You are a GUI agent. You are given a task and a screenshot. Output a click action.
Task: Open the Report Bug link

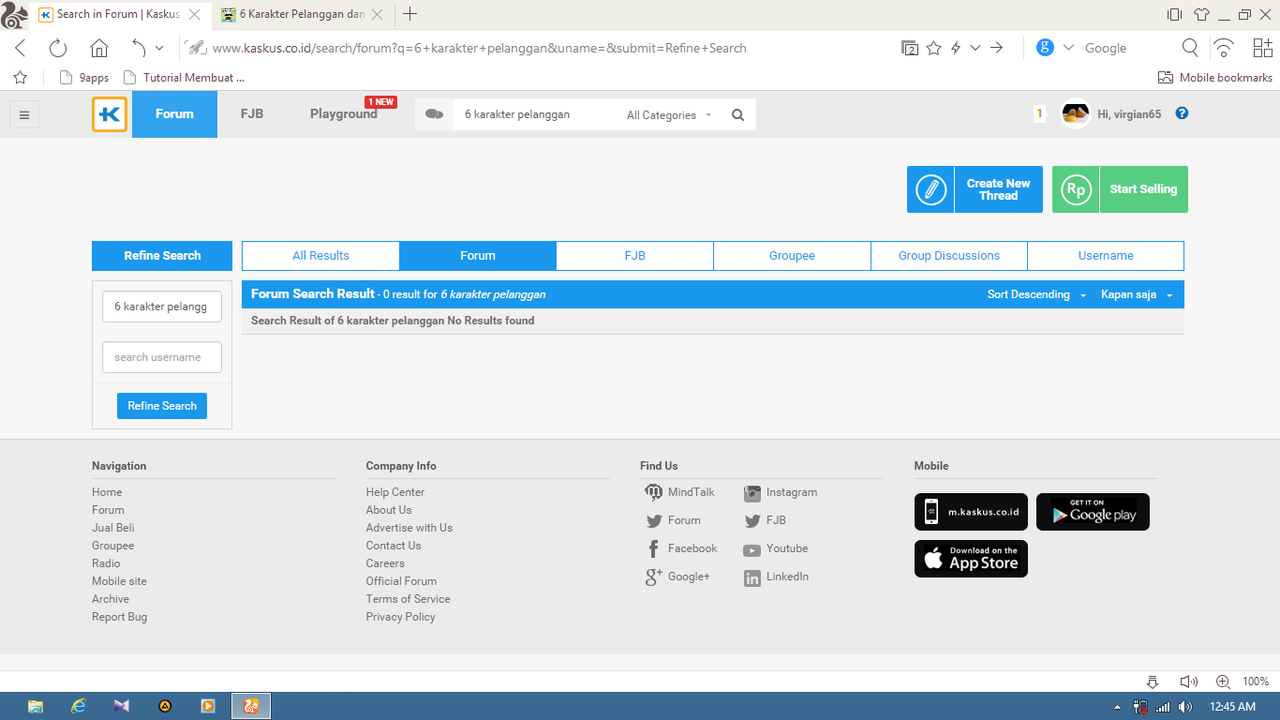119,617
